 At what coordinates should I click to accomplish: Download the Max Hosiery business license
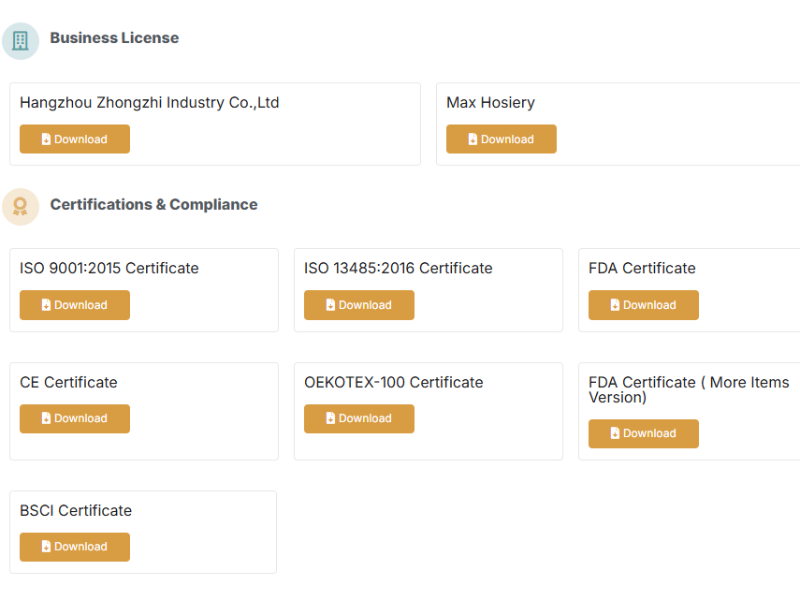point(501,139)
